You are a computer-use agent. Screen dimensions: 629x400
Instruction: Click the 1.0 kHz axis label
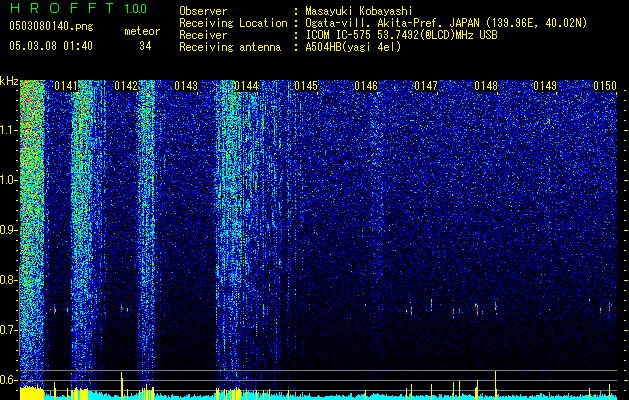click(9, 180)
